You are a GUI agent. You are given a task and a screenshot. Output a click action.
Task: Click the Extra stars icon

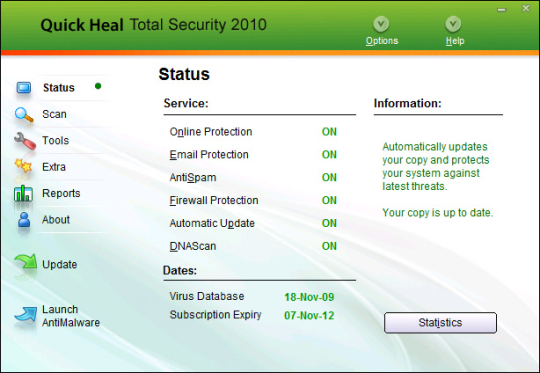23,166
